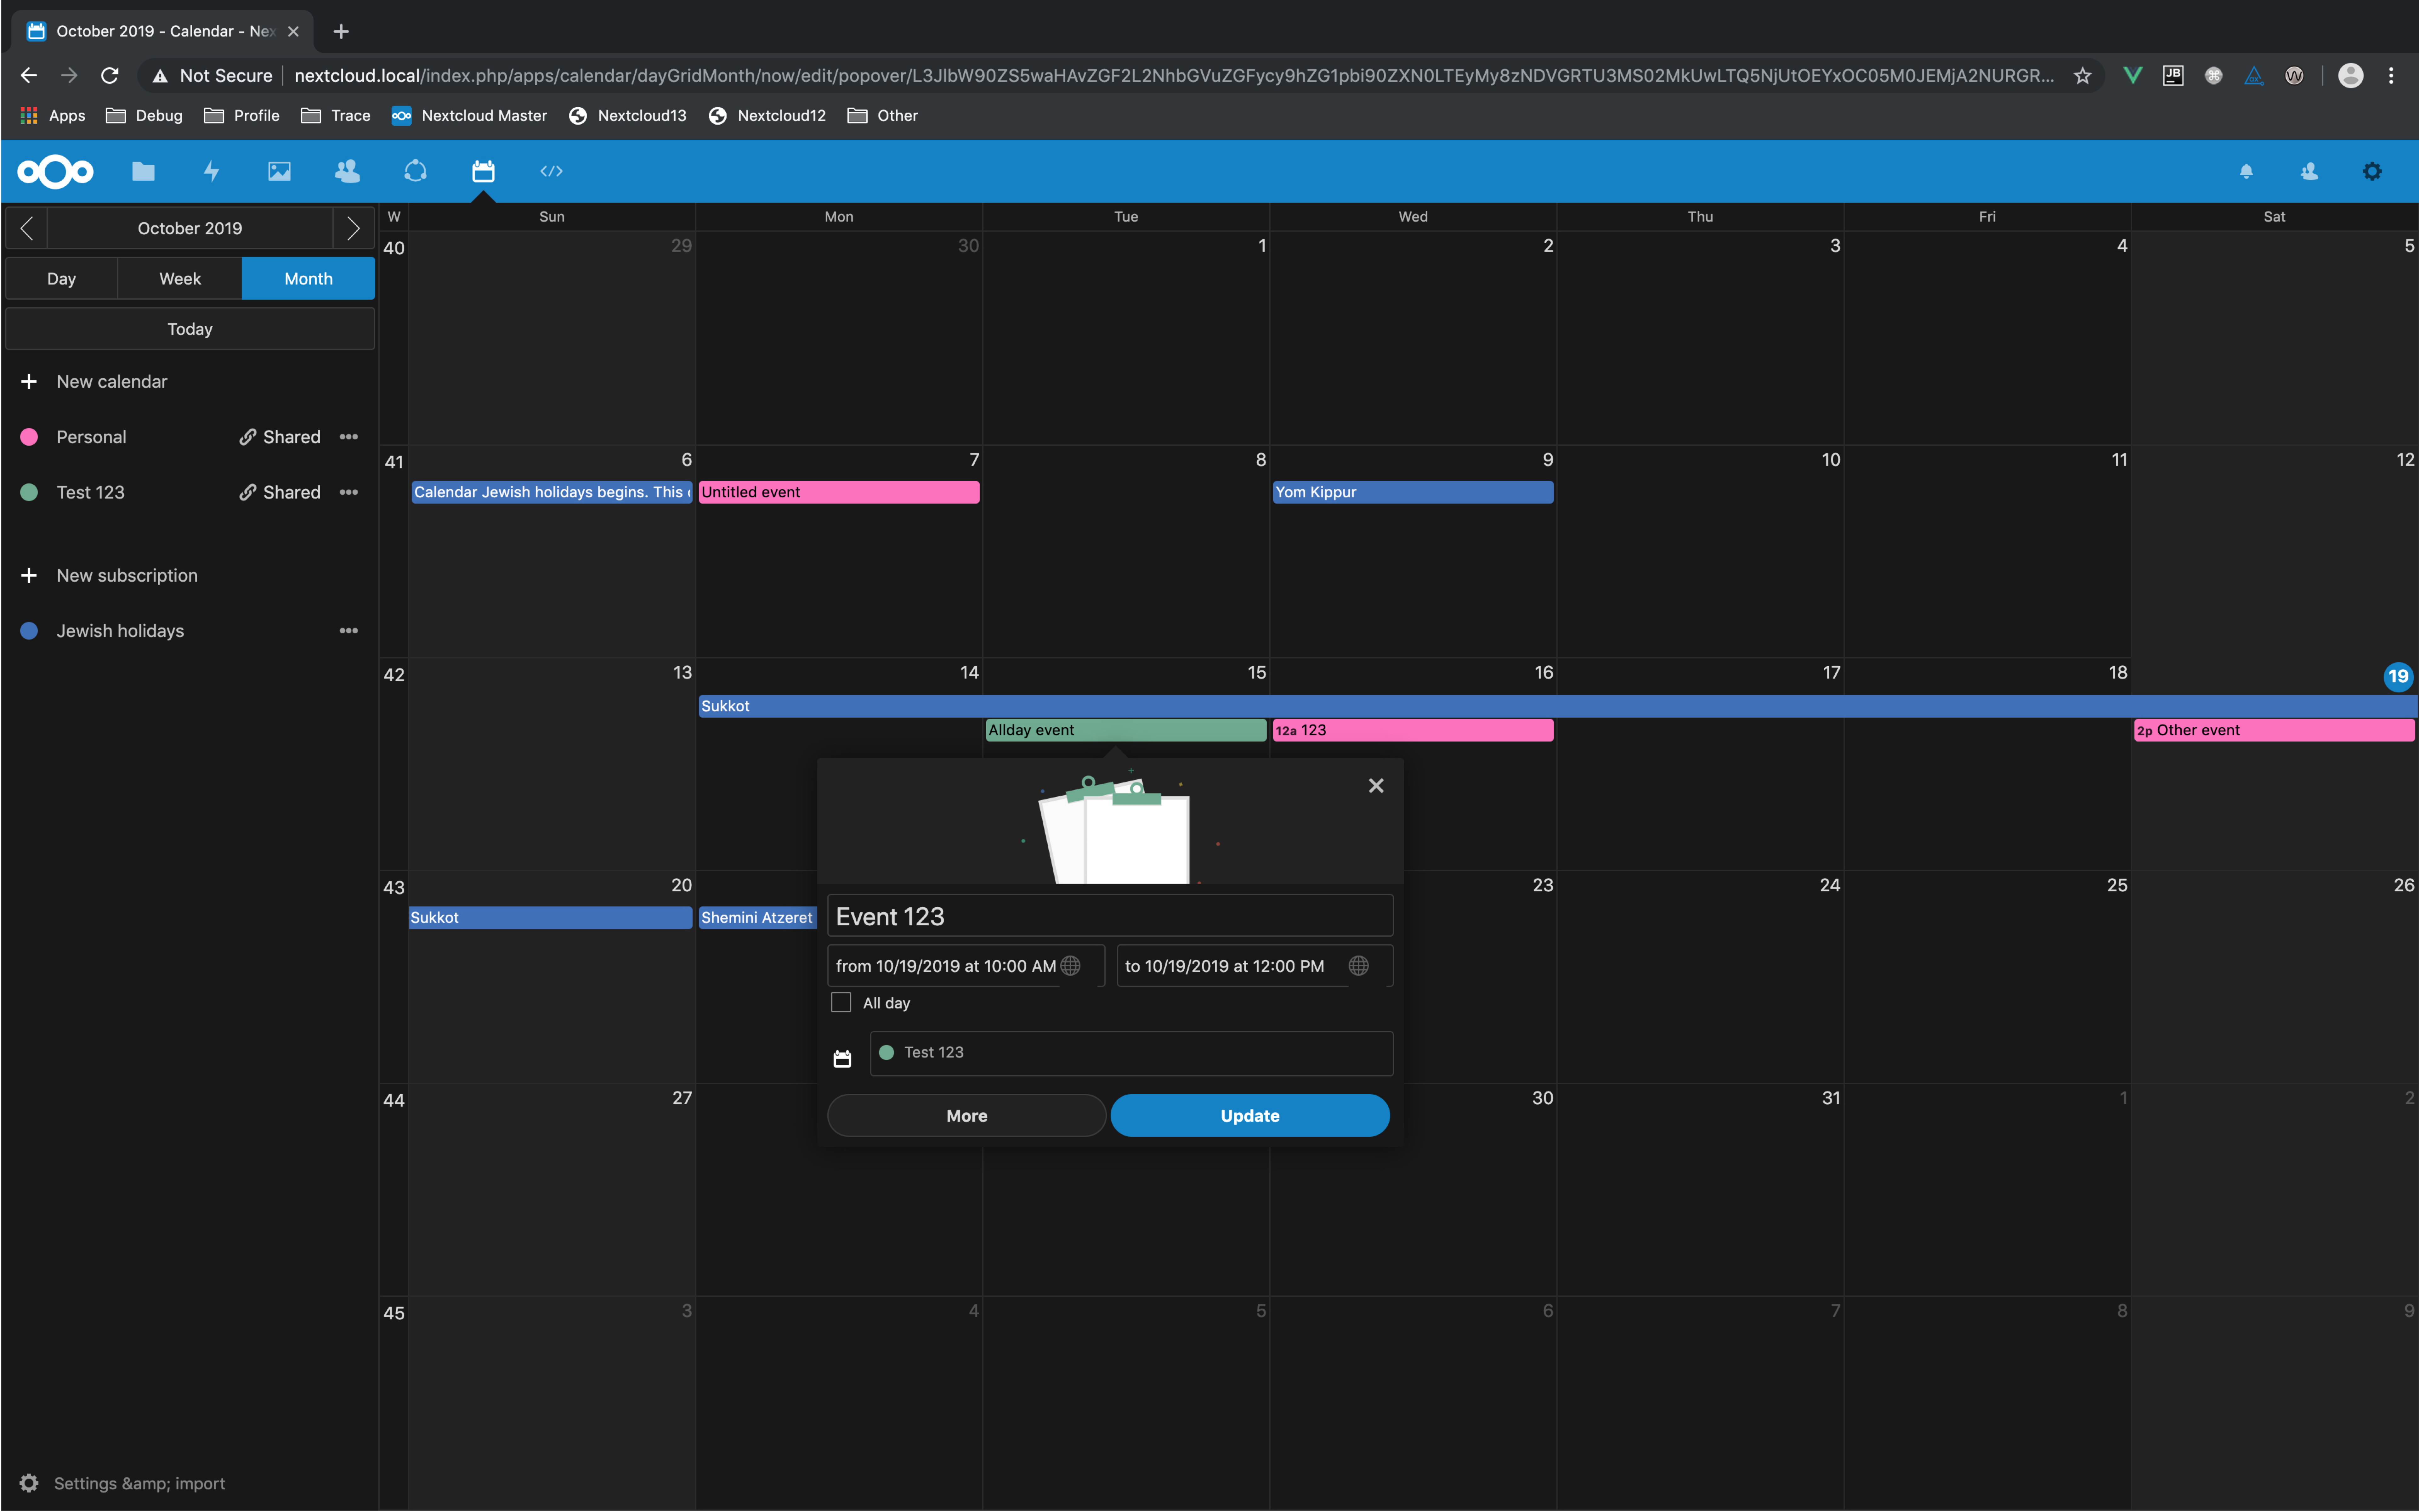Viewport: 2419px width, 1512px height.
Task: Click the browser address bar URL
Action: 1174,76
